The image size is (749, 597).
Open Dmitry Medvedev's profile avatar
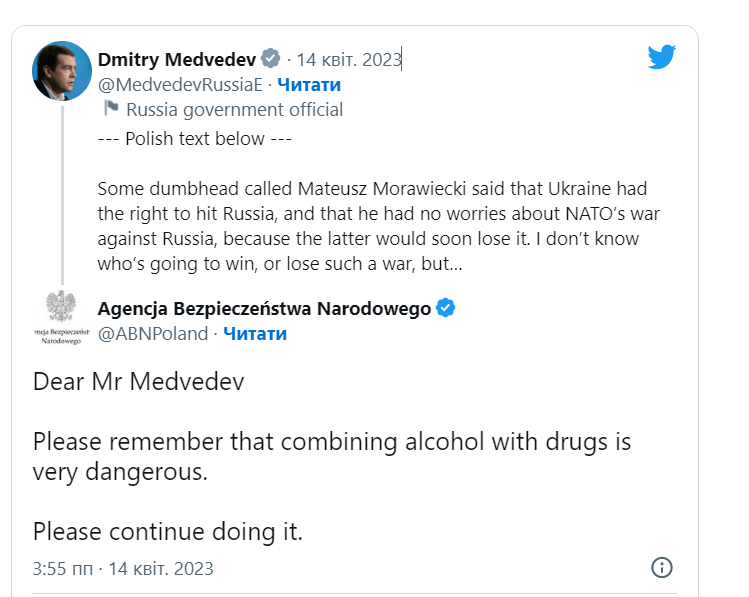click(x=62, y=71)
